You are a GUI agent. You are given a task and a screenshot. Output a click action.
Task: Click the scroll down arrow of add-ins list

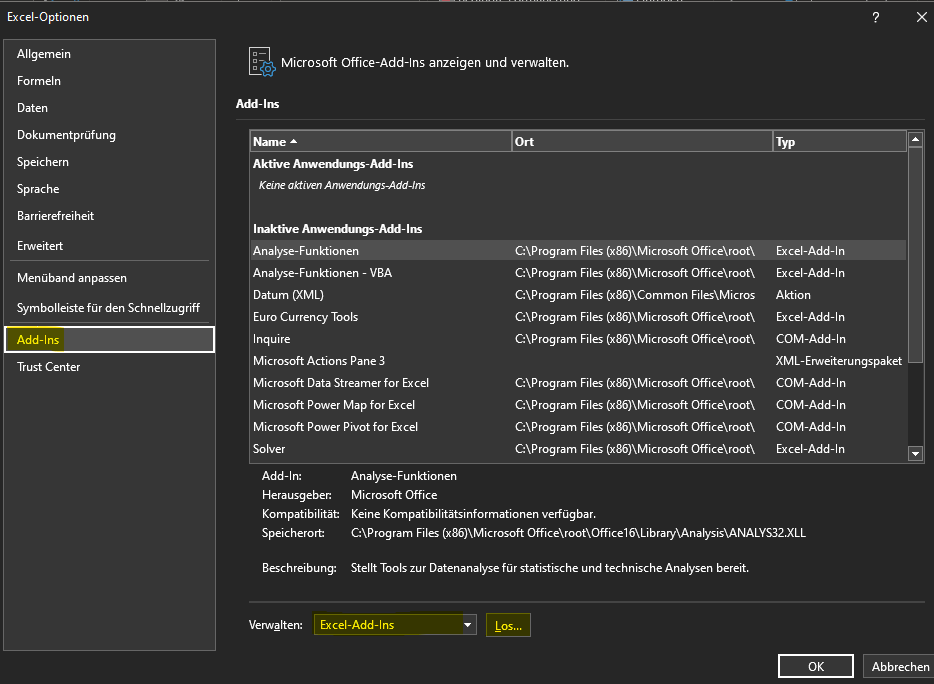point(916,454)
